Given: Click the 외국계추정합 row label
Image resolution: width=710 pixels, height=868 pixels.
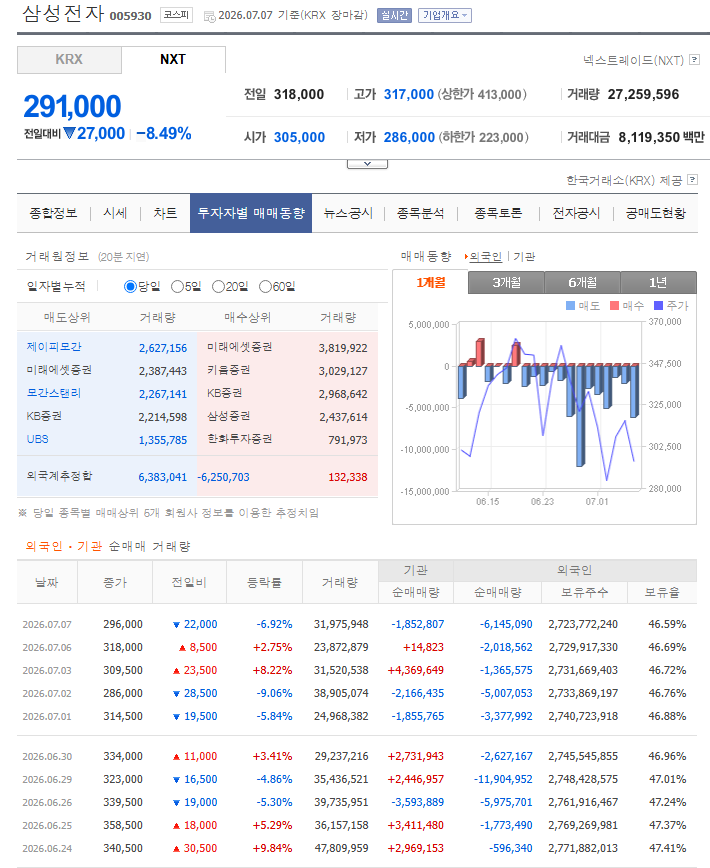Looking at the screenshot, I should pyautogui.click(x=59, y=476).
